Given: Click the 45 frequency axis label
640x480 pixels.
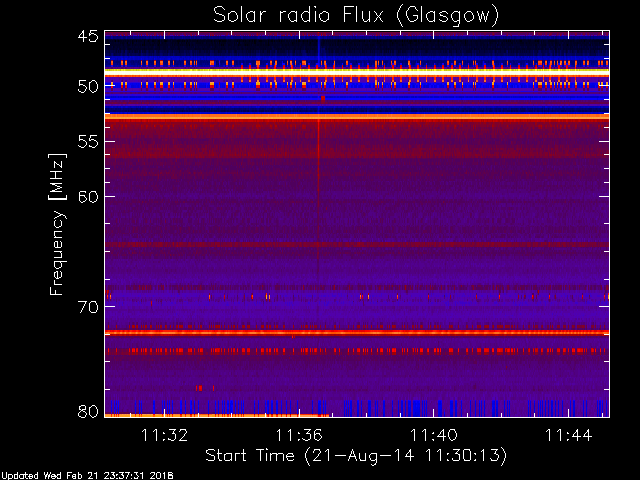Looking at the screenshot, I should point(88,36).
